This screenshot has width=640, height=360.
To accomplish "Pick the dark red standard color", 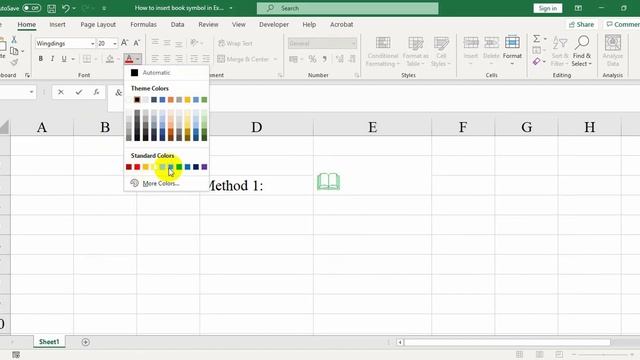I will coord(129,167).
